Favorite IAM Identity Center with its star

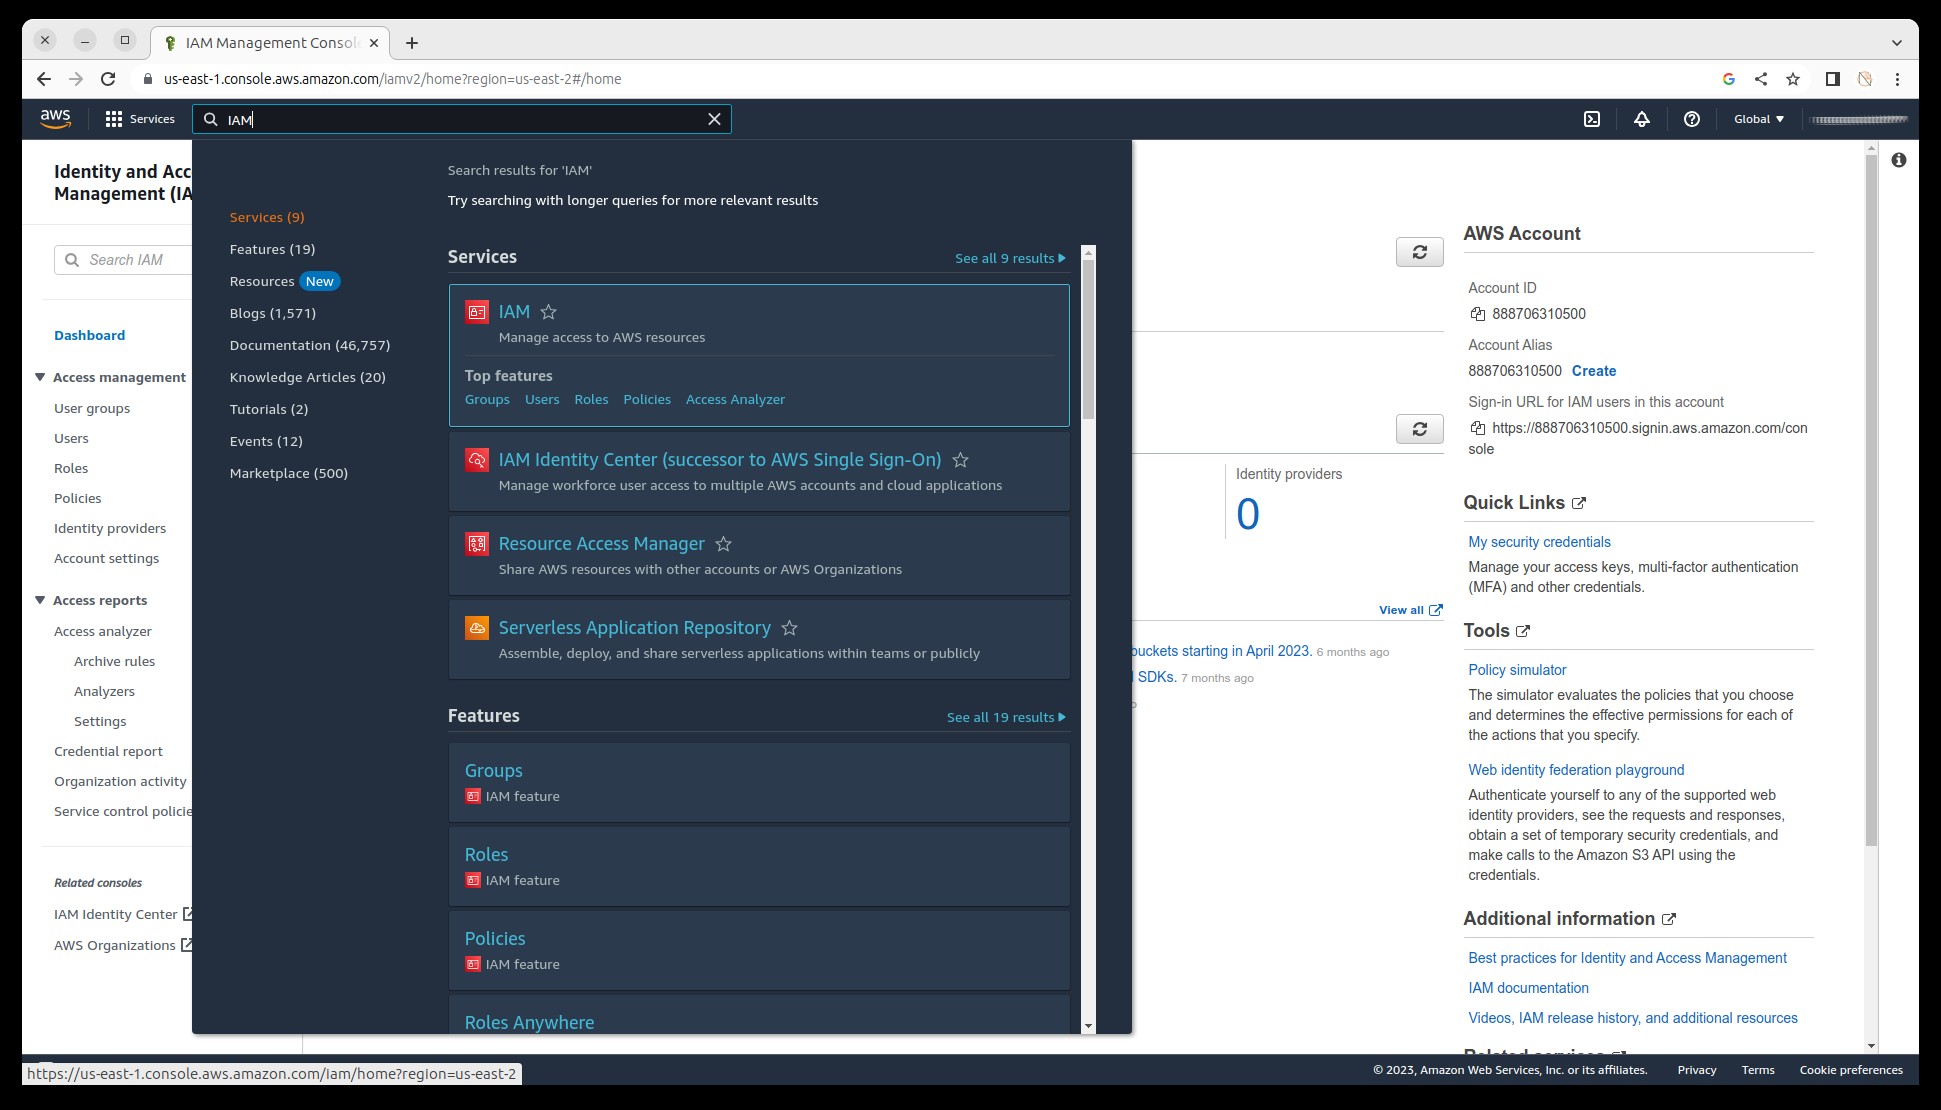(960, 460)
